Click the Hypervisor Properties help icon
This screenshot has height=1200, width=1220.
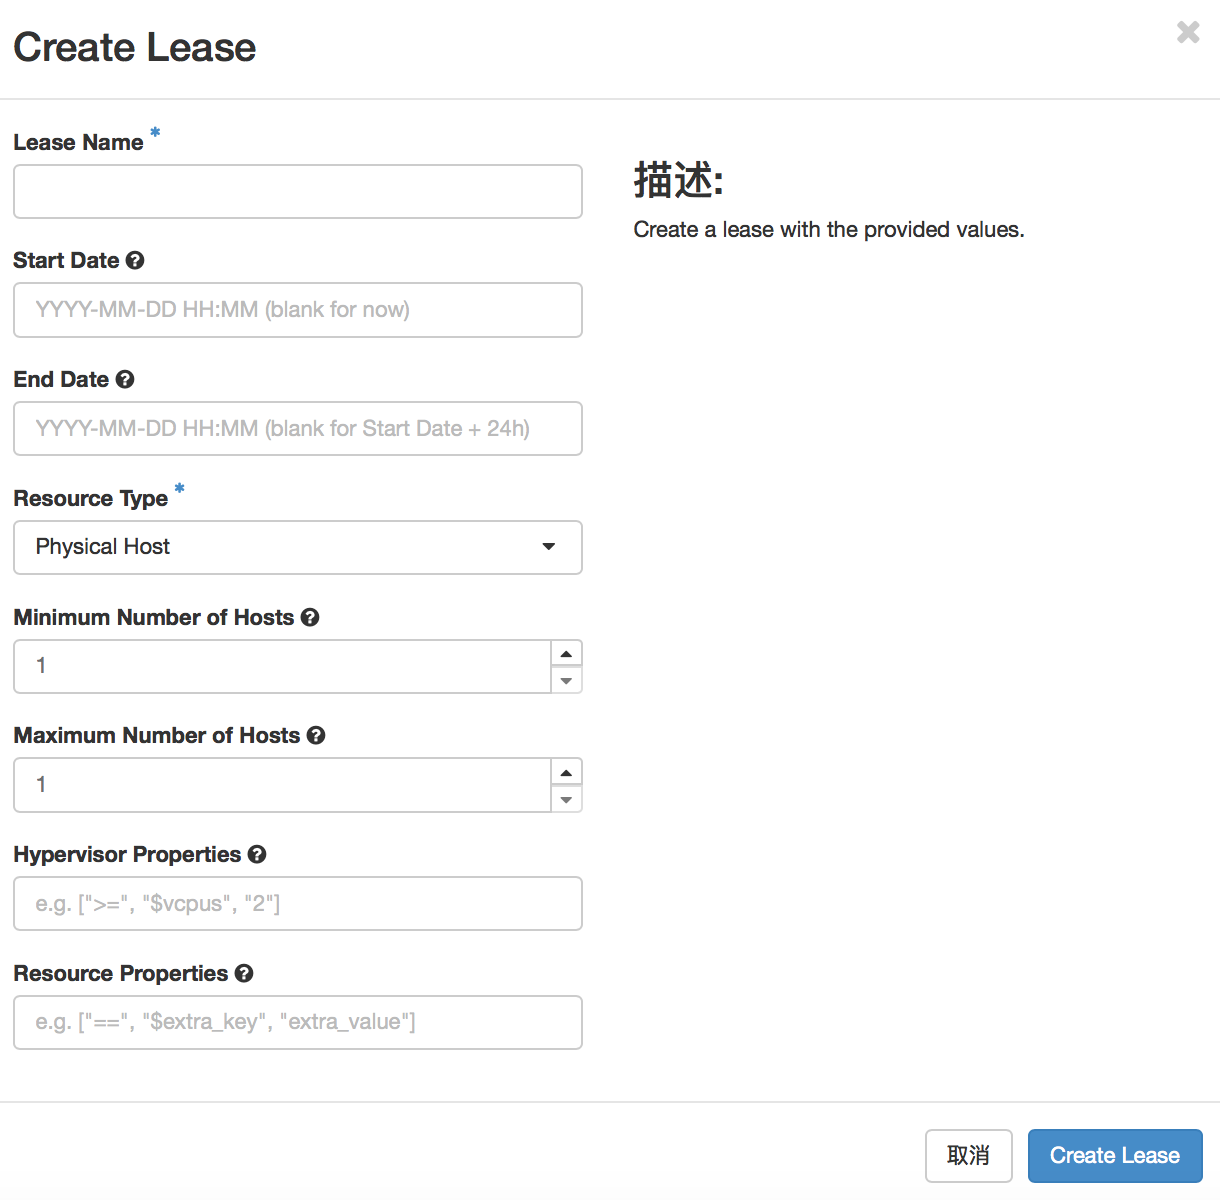pyautogui.click(x=257, y=855)
